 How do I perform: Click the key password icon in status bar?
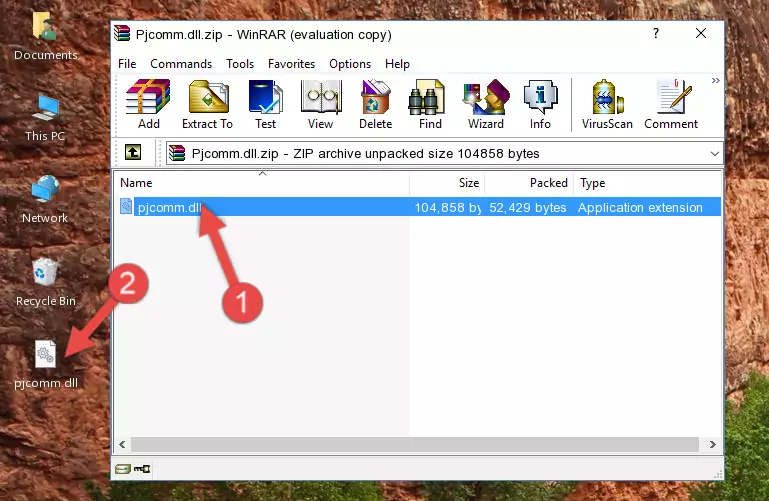pos(142,469)
